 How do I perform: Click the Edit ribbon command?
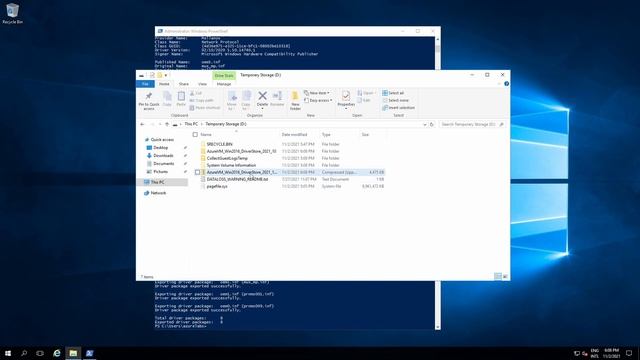tap(364, 100)
